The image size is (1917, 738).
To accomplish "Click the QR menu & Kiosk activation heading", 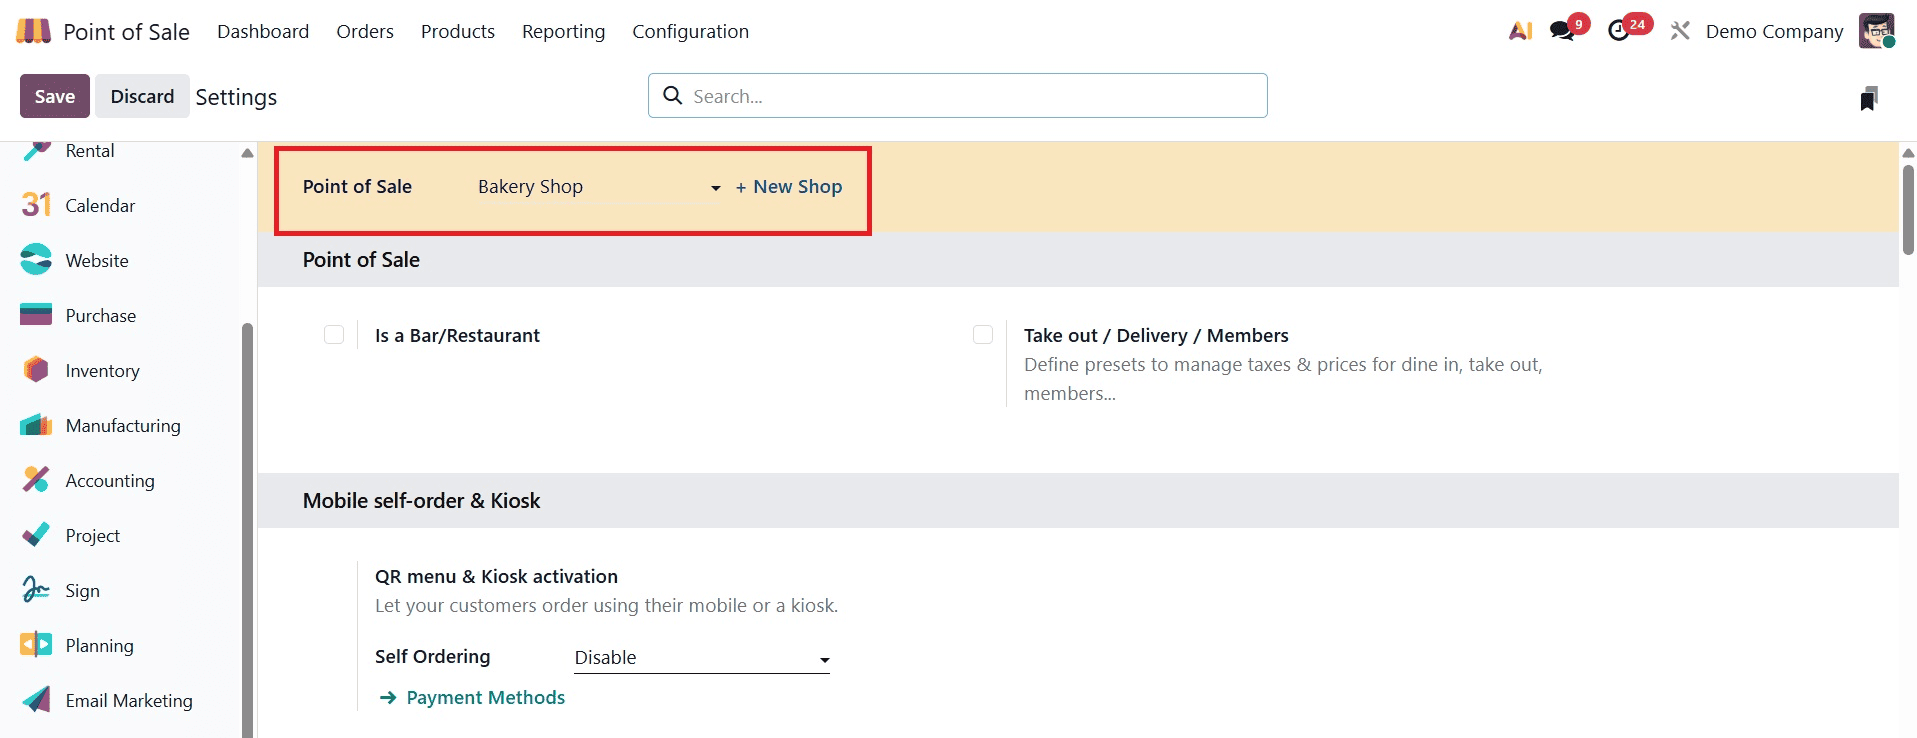I will pyautogui.click(x=496, y=577).
